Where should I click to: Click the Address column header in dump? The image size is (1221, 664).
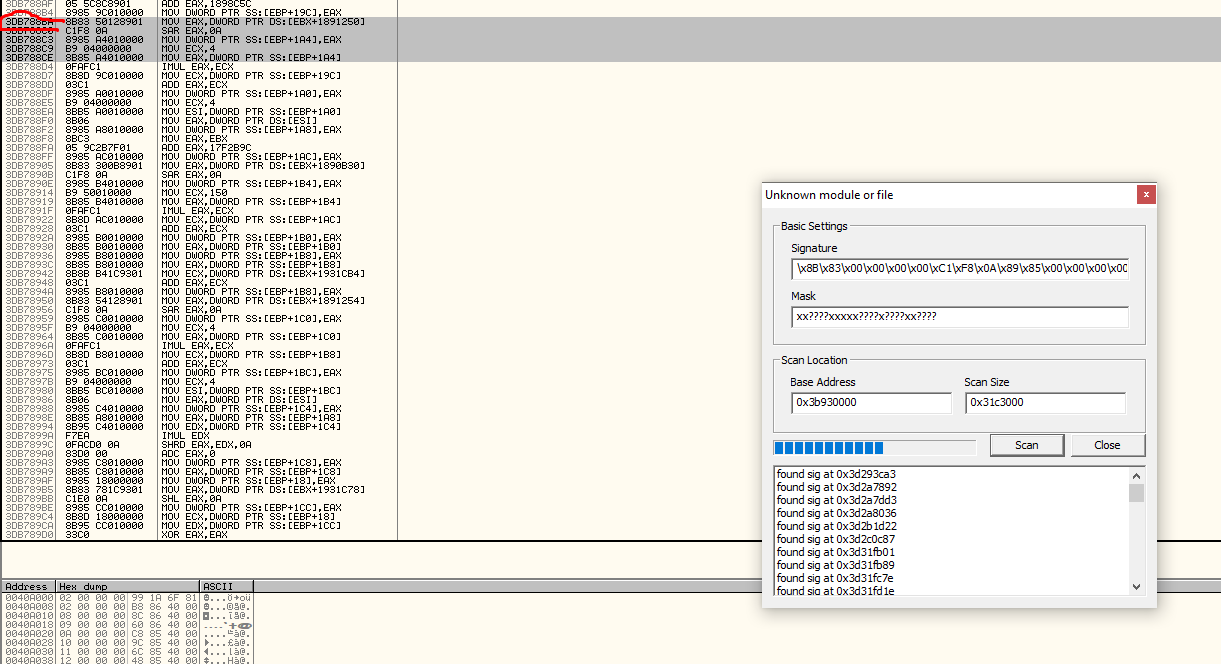coord(28,586)
